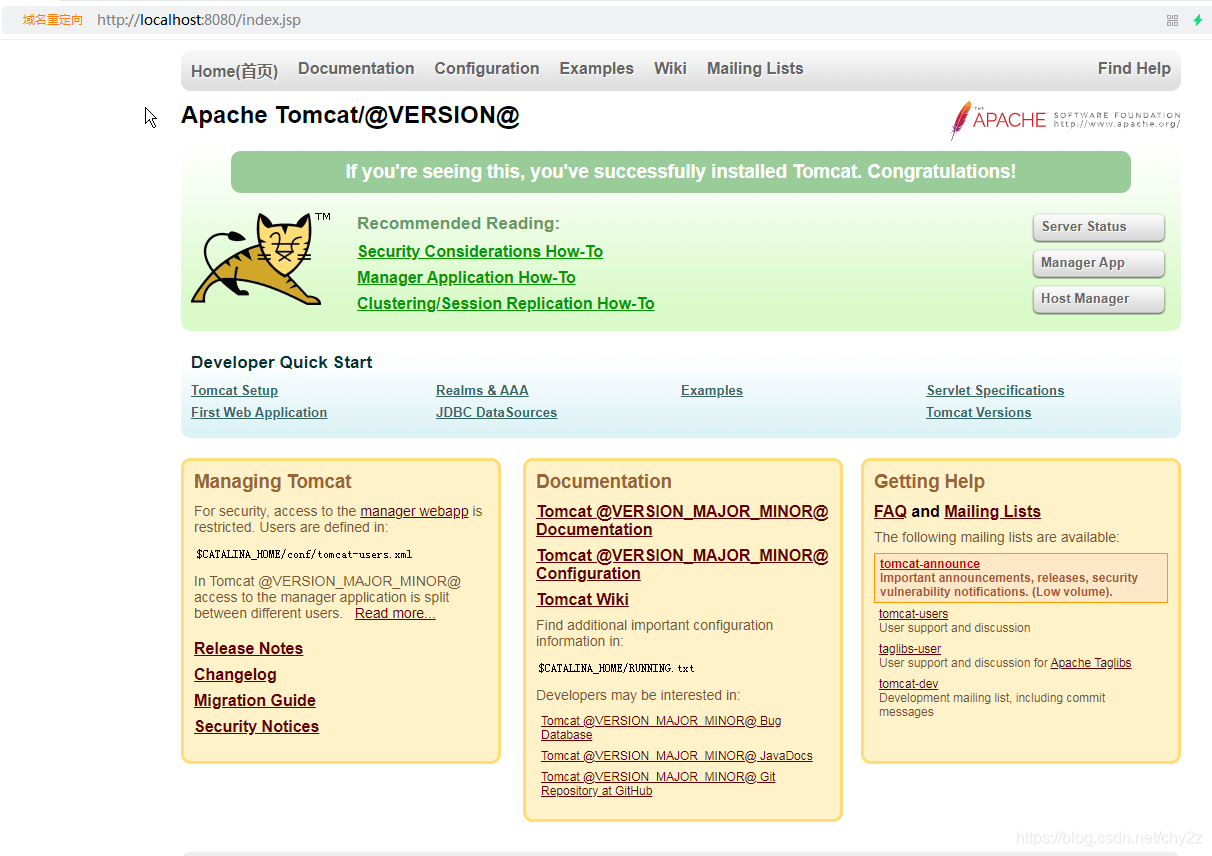Open the taglibs-user mailing list link

[x=910, y=649]
